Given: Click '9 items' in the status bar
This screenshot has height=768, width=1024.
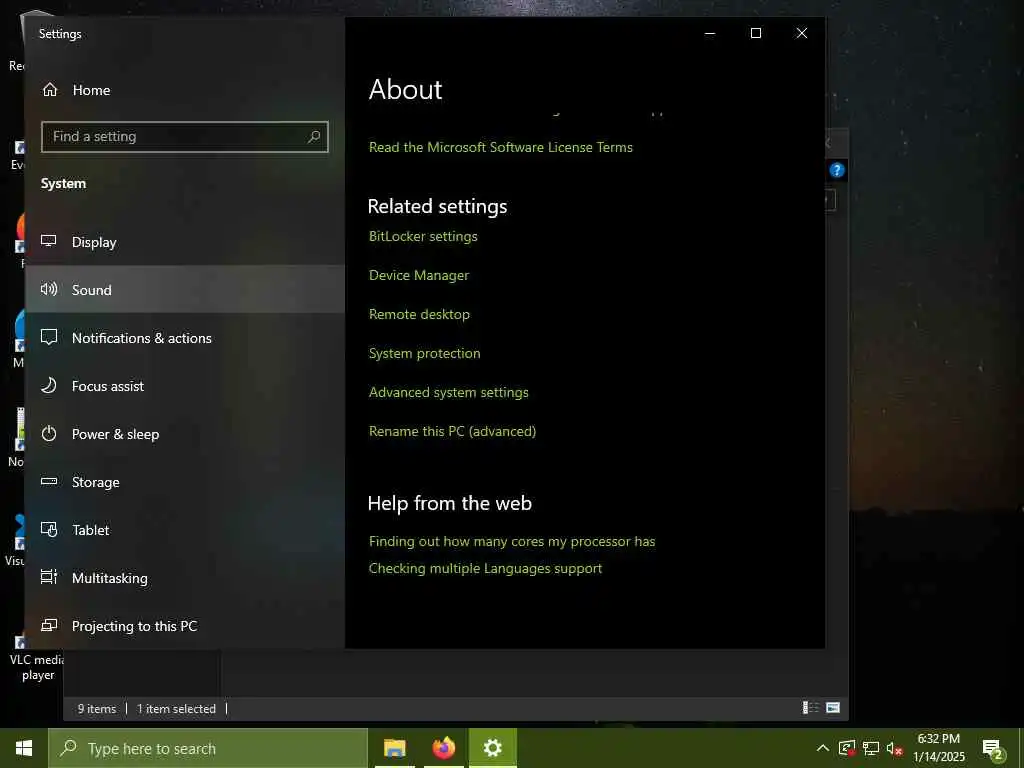Looking at the screenshot, I should tap(97, 709).
